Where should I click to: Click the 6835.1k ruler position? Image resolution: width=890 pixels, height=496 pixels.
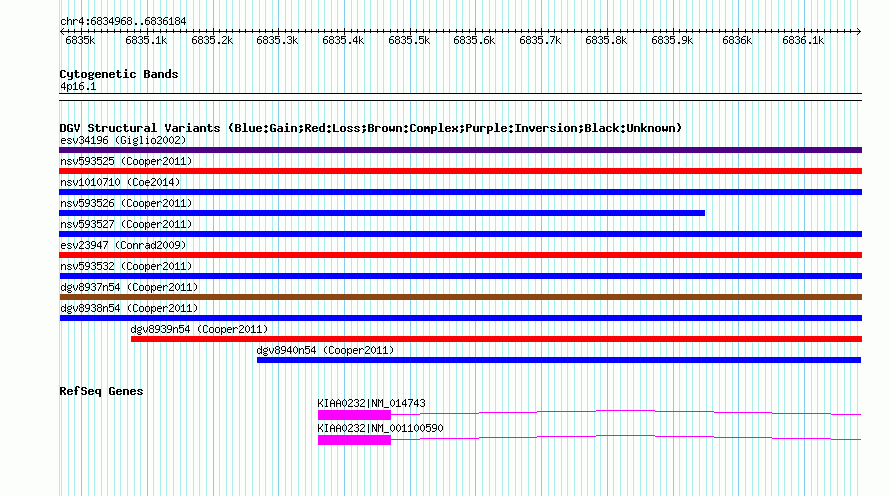[146, 40]
